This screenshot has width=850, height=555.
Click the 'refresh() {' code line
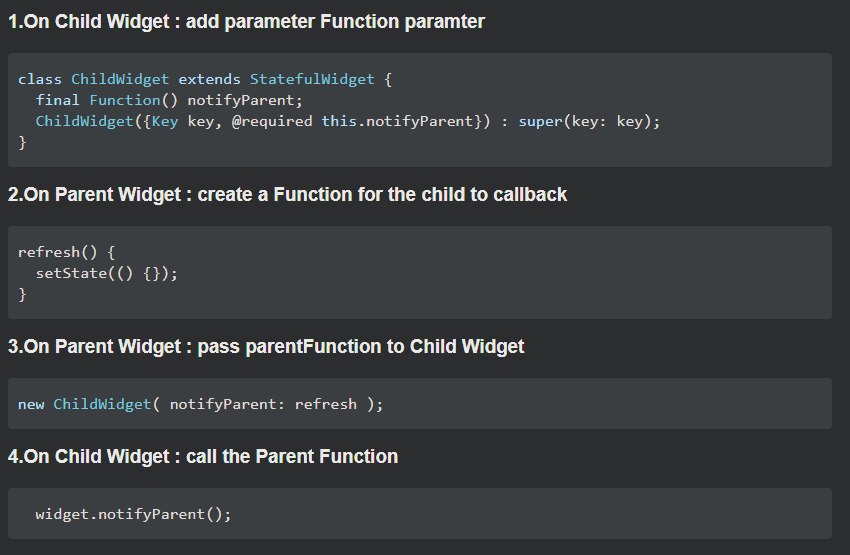pos(66,253)
